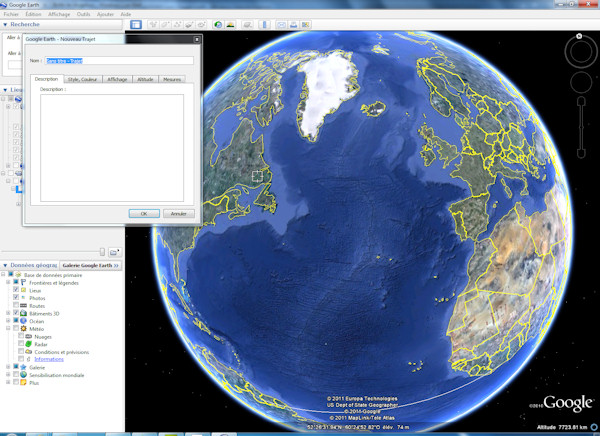Click the Informations link under Météo
600x436 pixels.
49,359
